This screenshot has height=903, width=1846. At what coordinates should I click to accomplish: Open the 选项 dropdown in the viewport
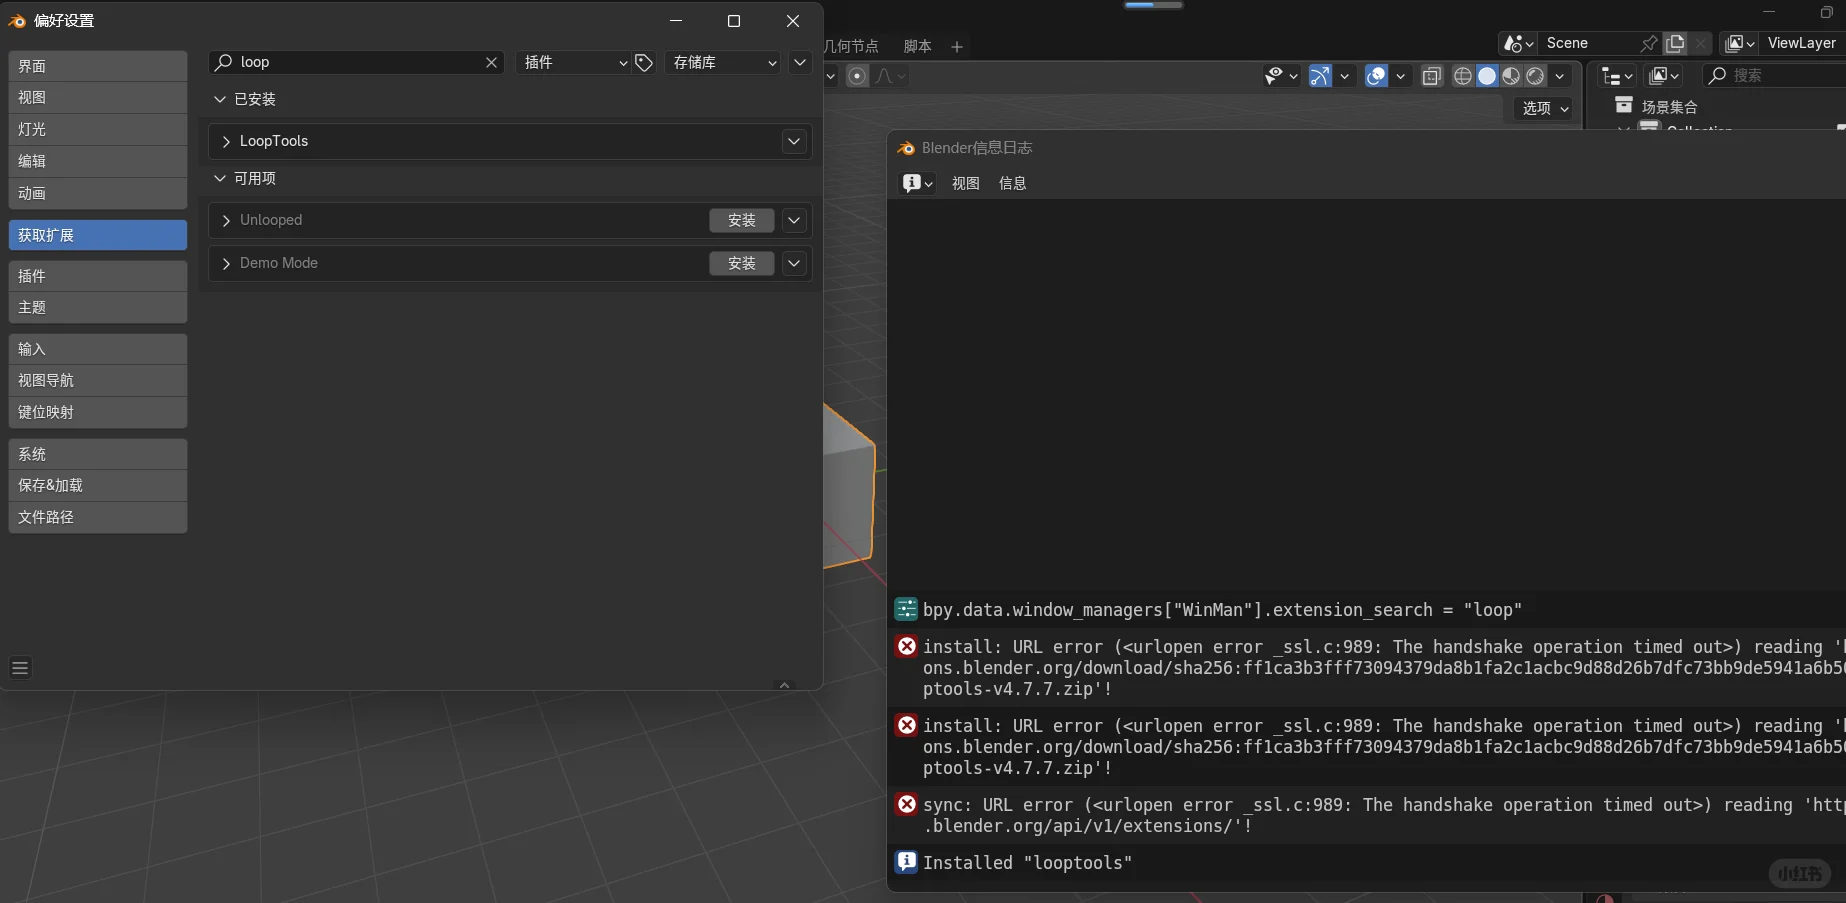pos(1539,109)
